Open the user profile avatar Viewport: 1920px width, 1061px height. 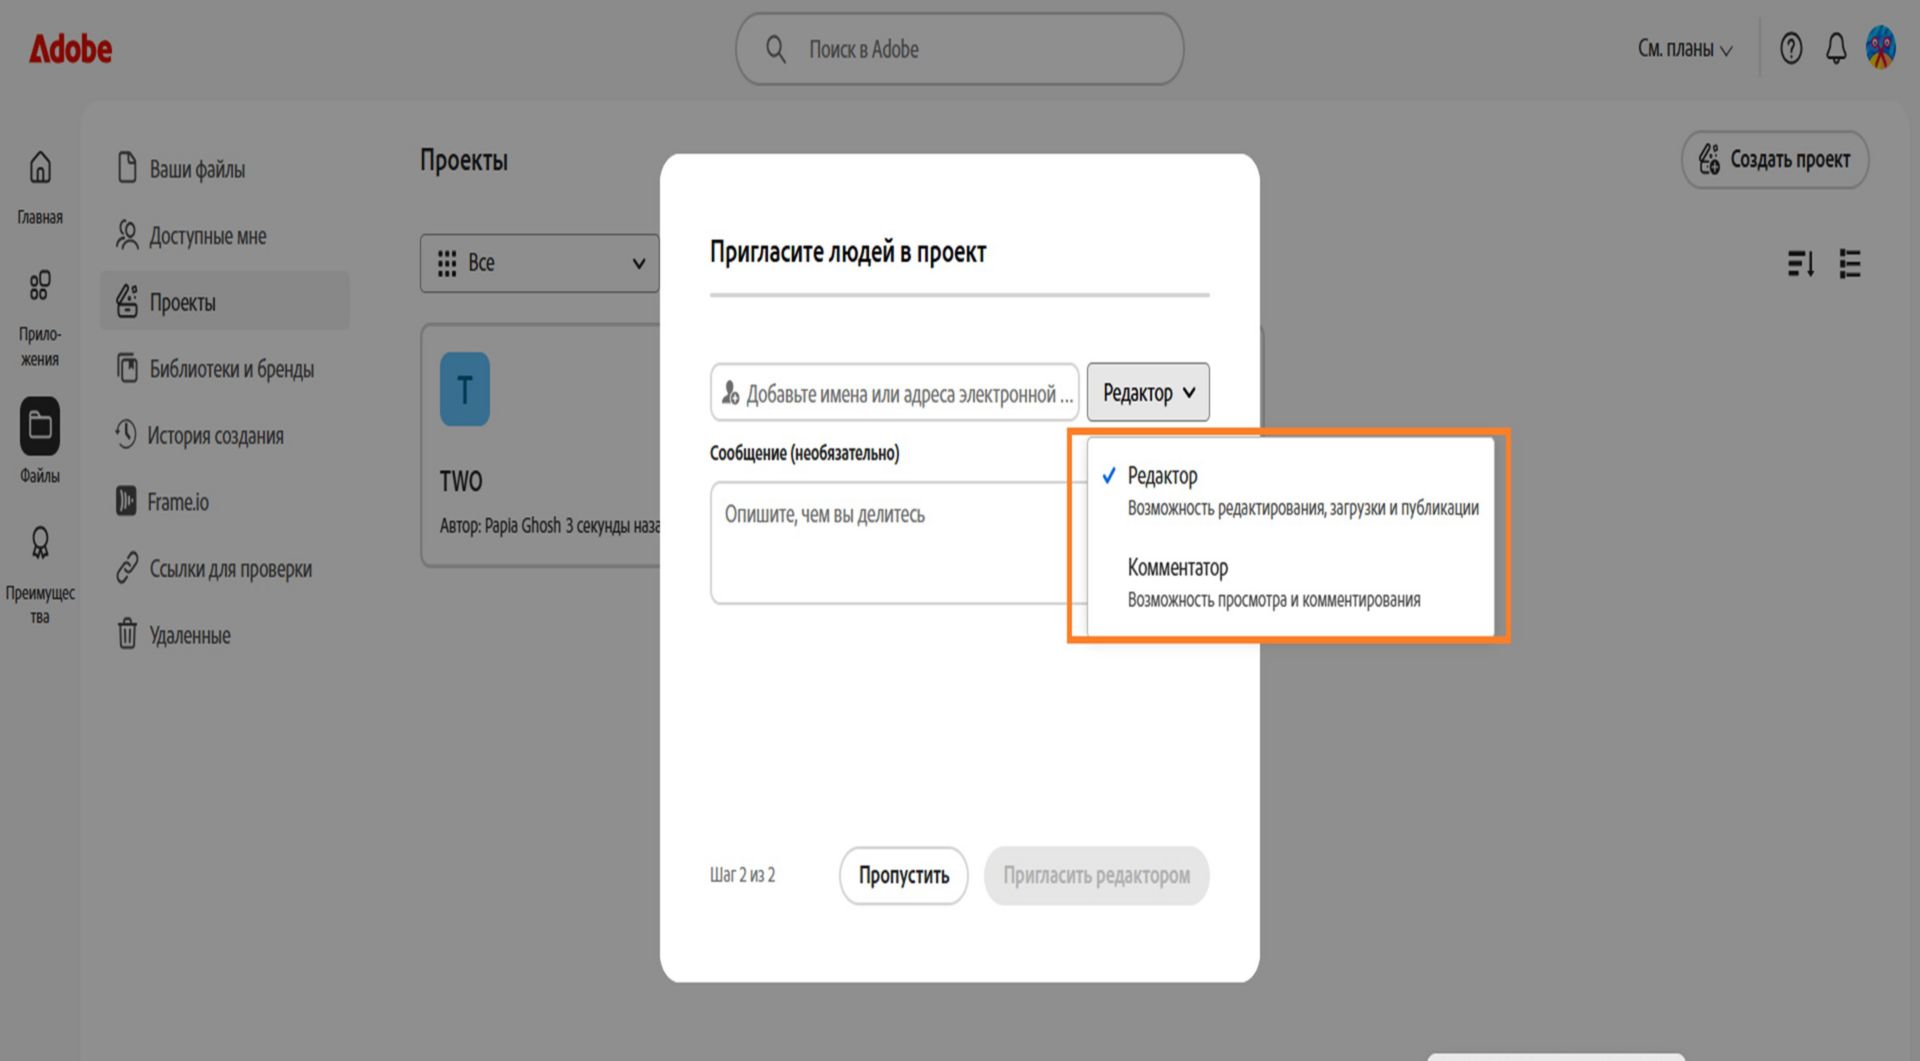(1881, 48)
